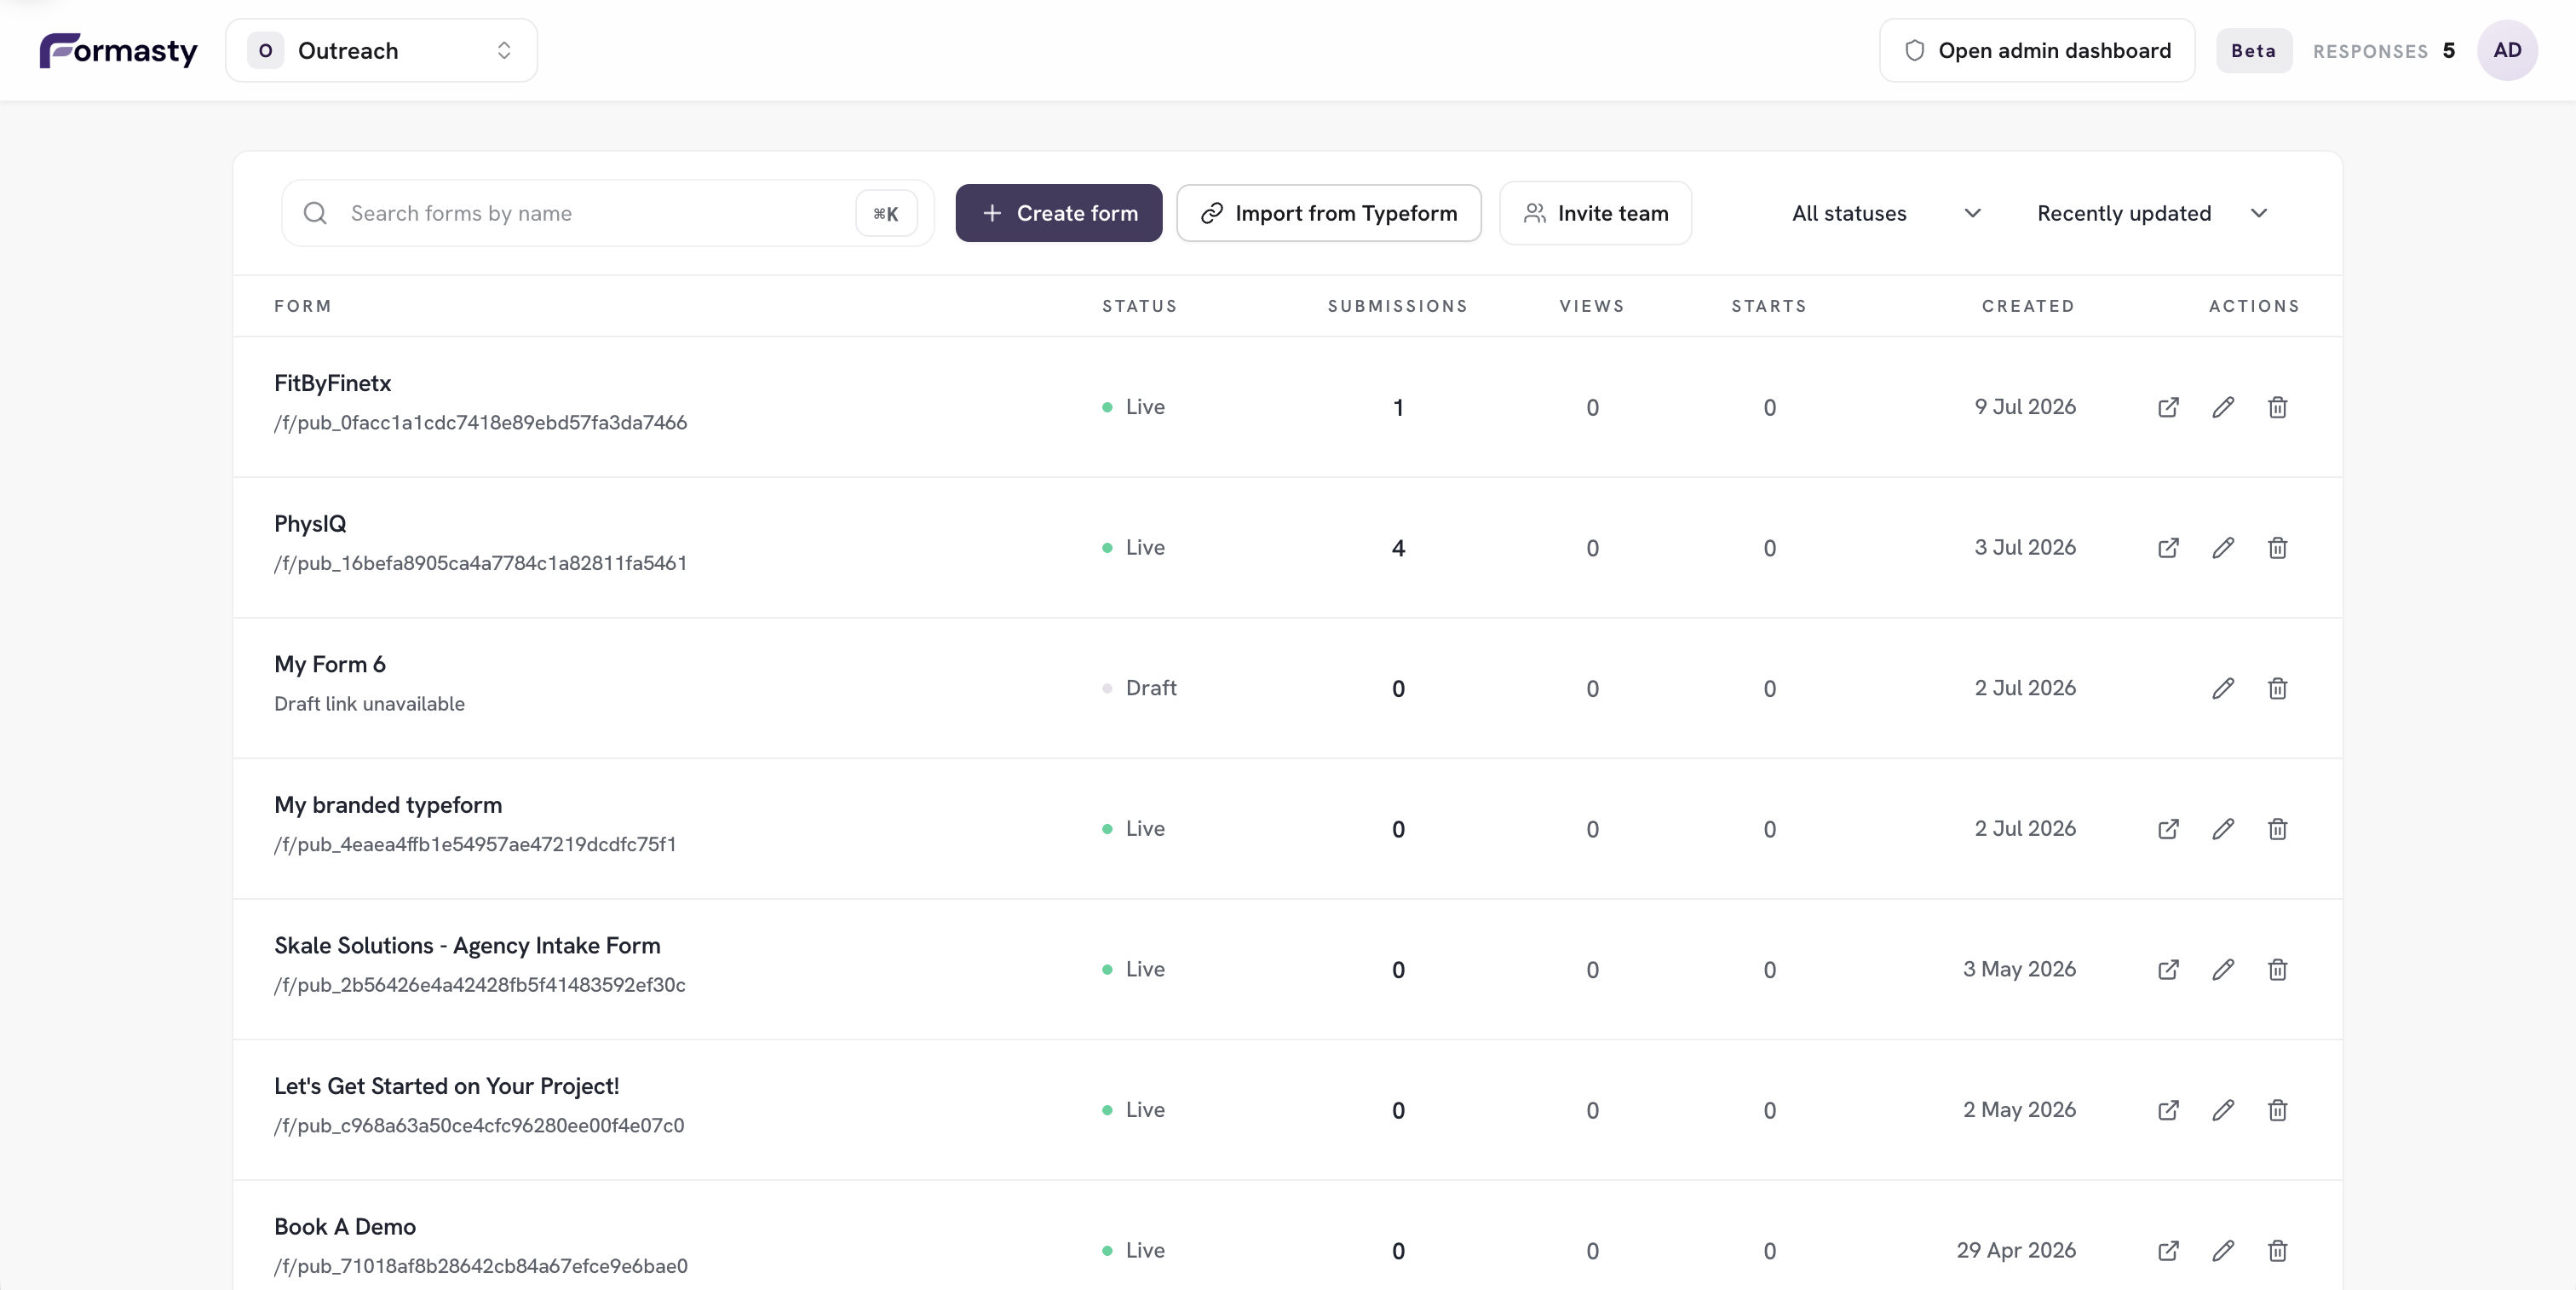2576x1290 pixels.
Task: Edit the PhysIQ form
Action: (x=2223, y=548)
